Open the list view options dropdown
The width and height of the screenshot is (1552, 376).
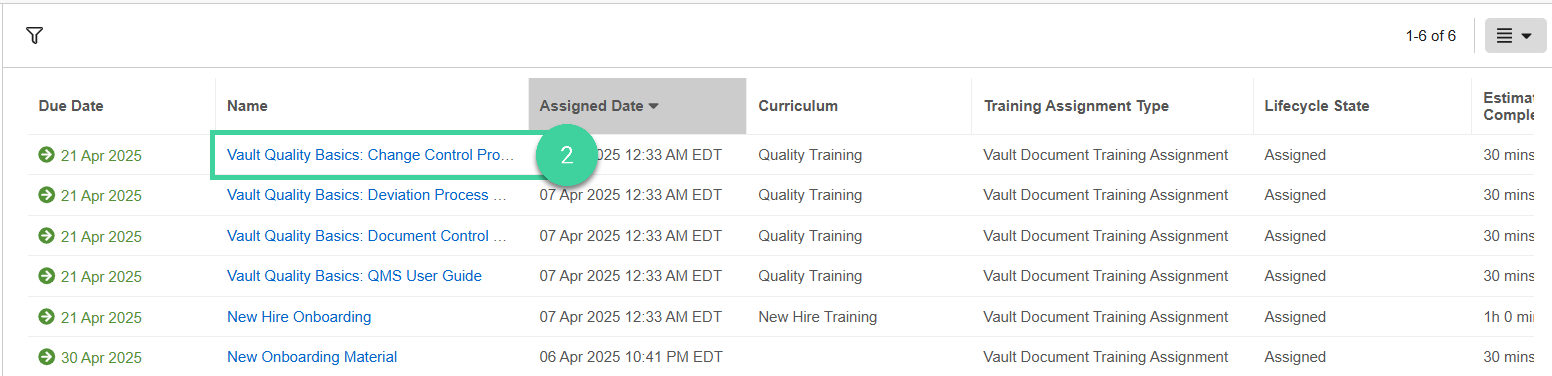(1515, 36)
